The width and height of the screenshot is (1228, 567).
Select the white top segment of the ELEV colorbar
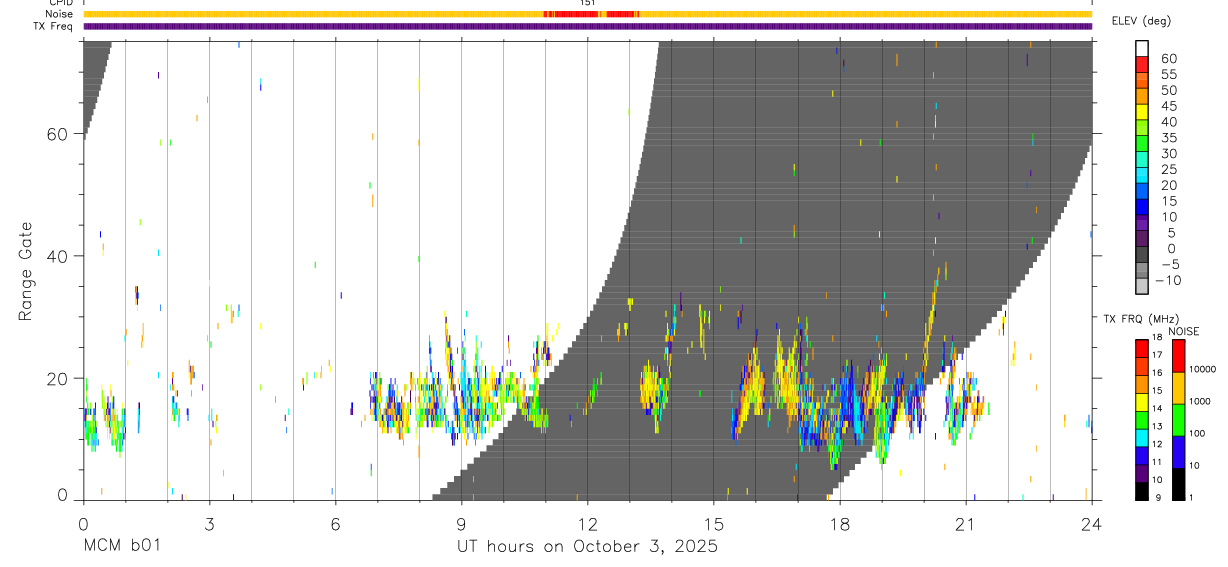click(x=1142, y=49)
